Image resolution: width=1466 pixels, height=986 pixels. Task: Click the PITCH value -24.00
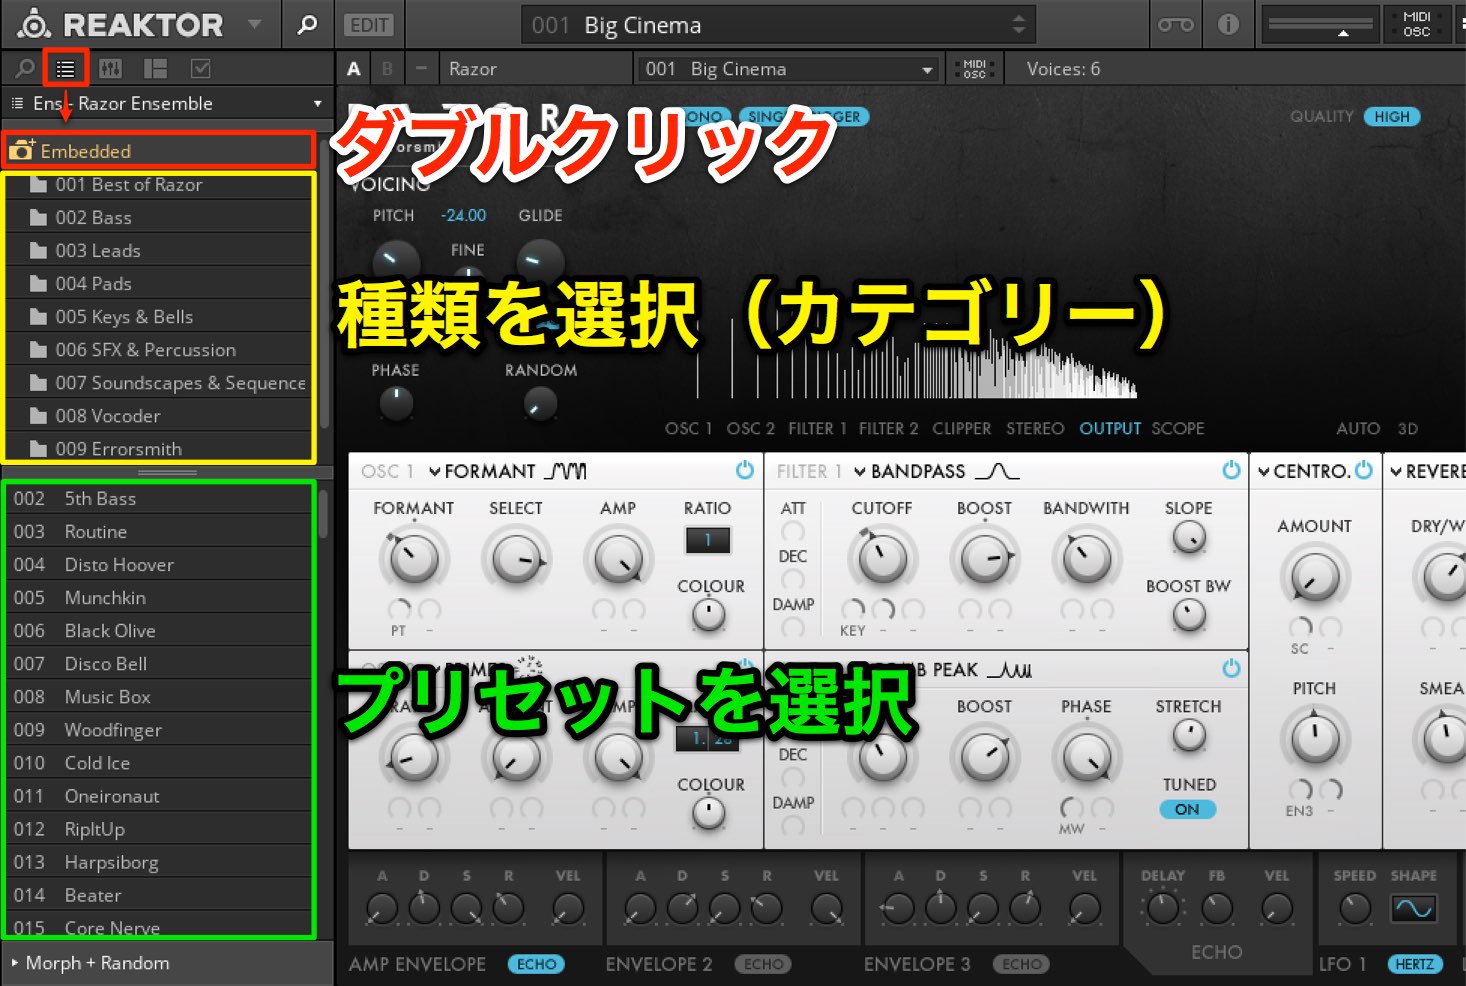point(463,215)
